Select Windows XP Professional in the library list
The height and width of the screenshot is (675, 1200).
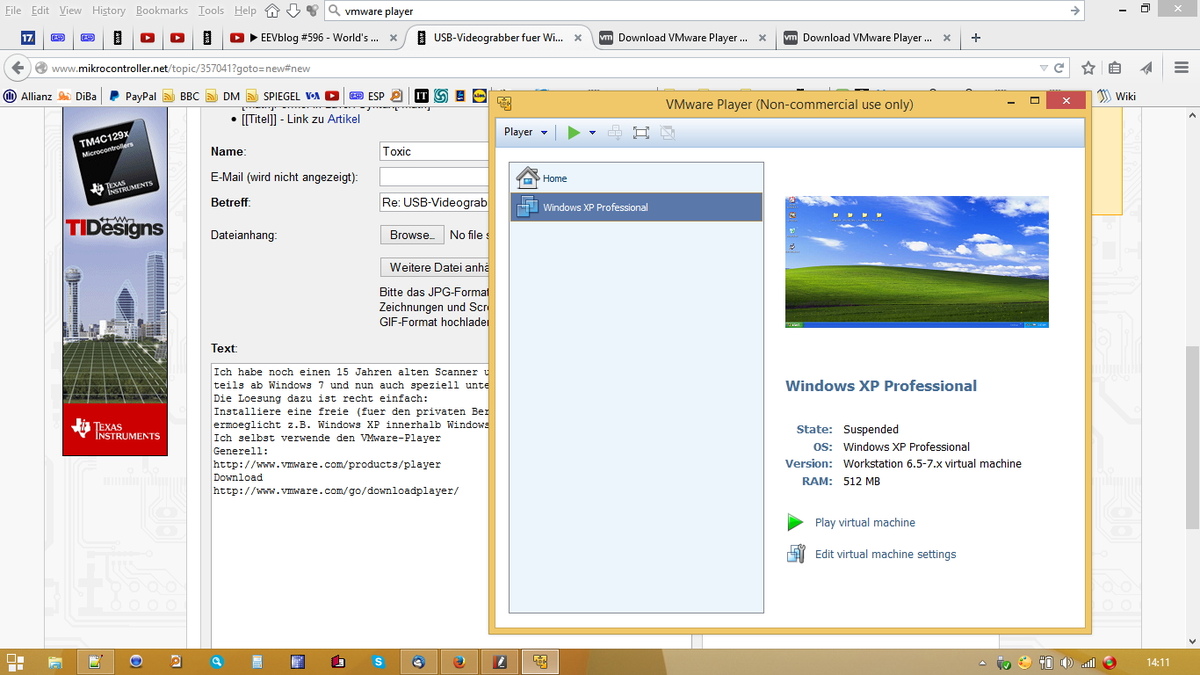coord(636,207)
